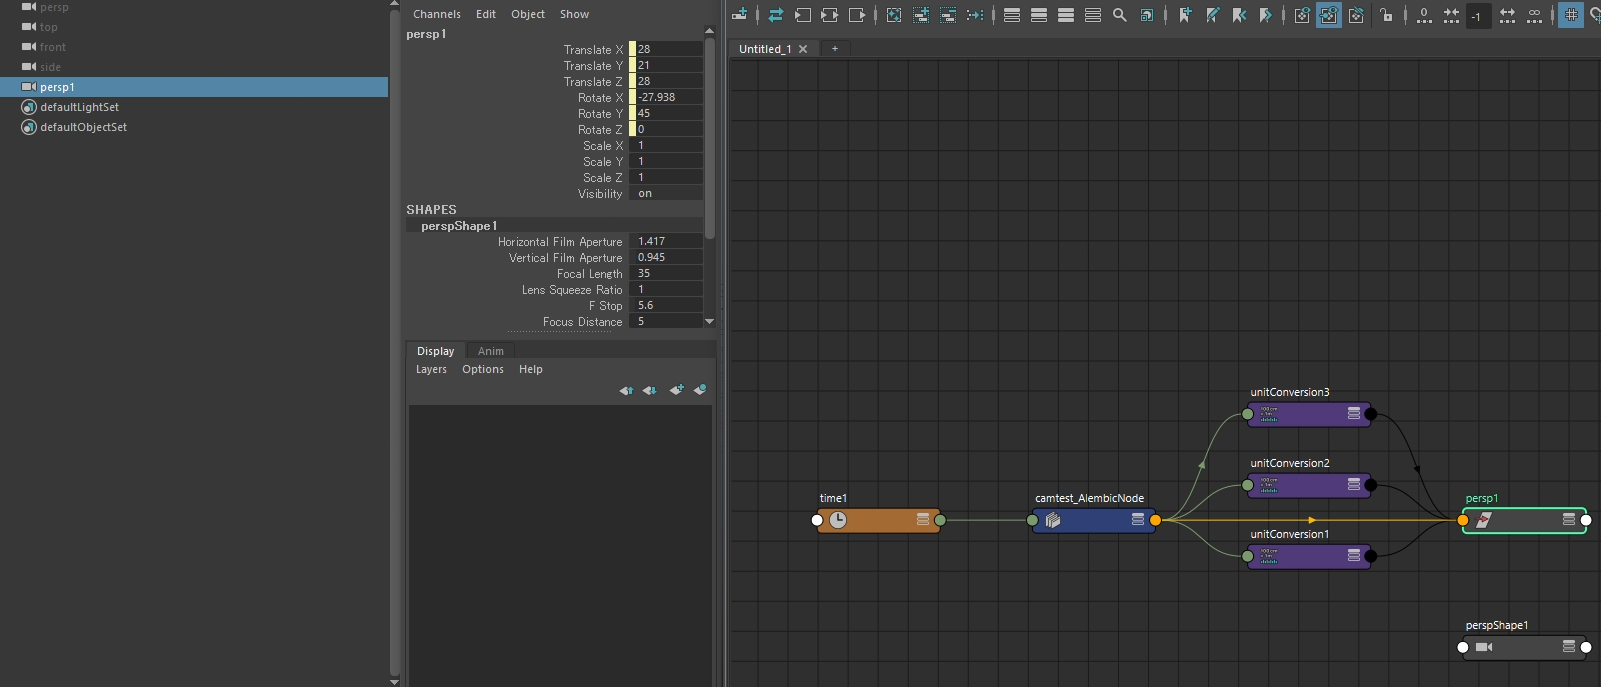Expand attributes on camtest_AlembicNode node

point(1138,520)
